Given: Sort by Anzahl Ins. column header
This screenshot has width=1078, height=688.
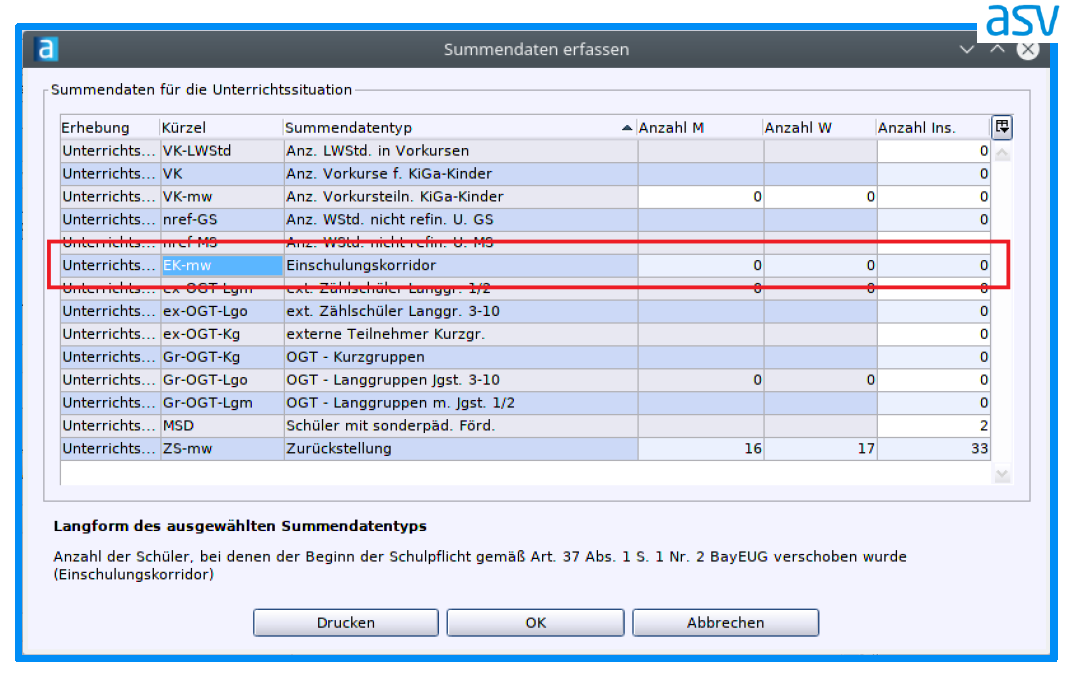Looking at the screenshot, I should pyautogui.click(x=934, y=128).
